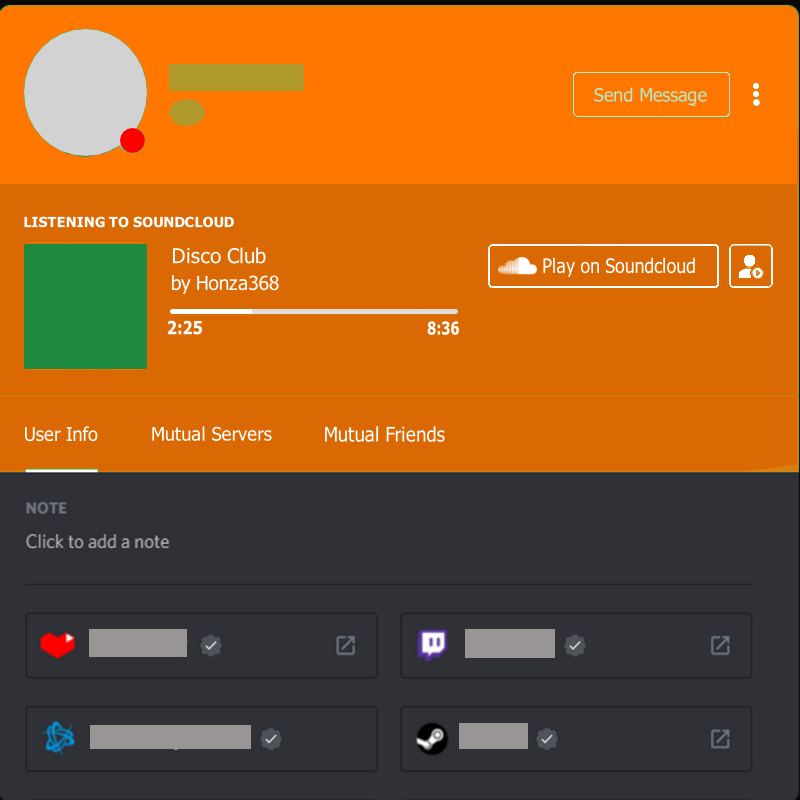800x800 pixels.
Task: Click the verified badge on Twitch connection
Action: (574, 646)
